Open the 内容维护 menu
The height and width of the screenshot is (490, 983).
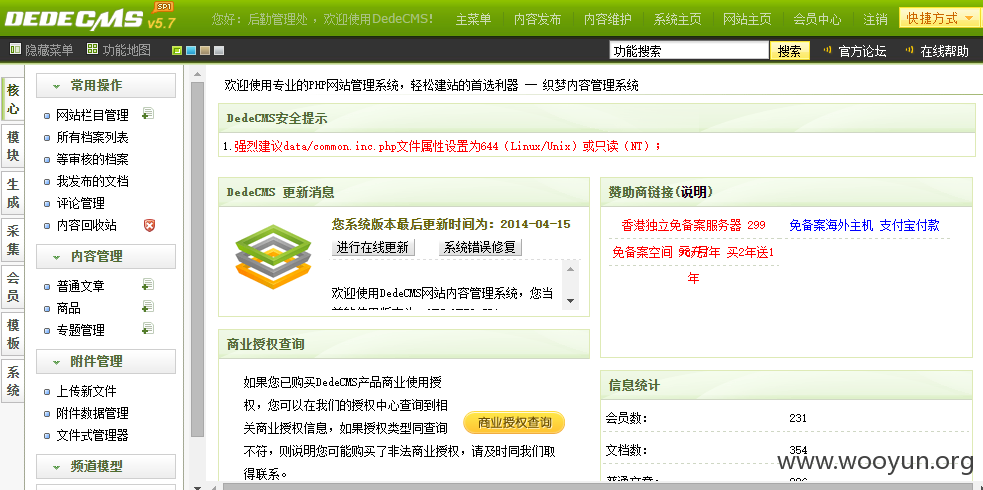[x=607, y=19]
